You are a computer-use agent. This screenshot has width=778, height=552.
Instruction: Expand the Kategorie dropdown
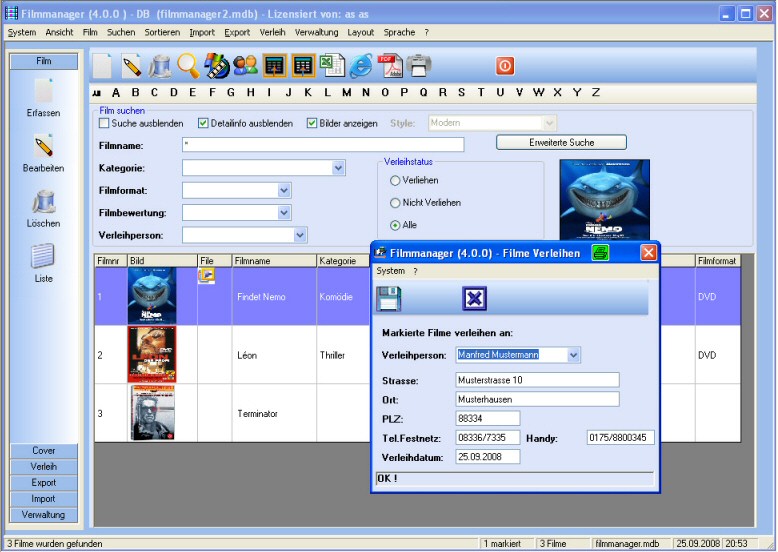[338, 168]
